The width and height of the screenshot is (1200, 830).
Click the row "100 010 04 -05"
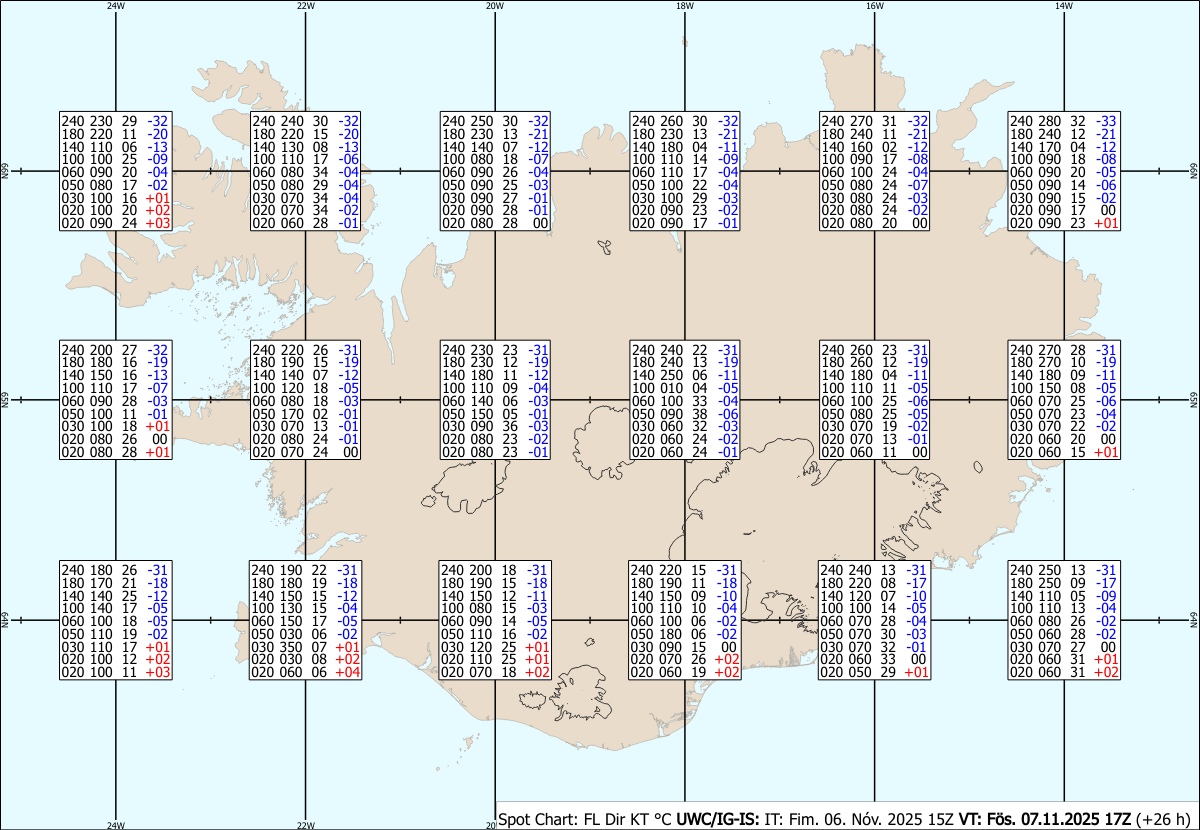pyautogui.click(x=686, y=388)
